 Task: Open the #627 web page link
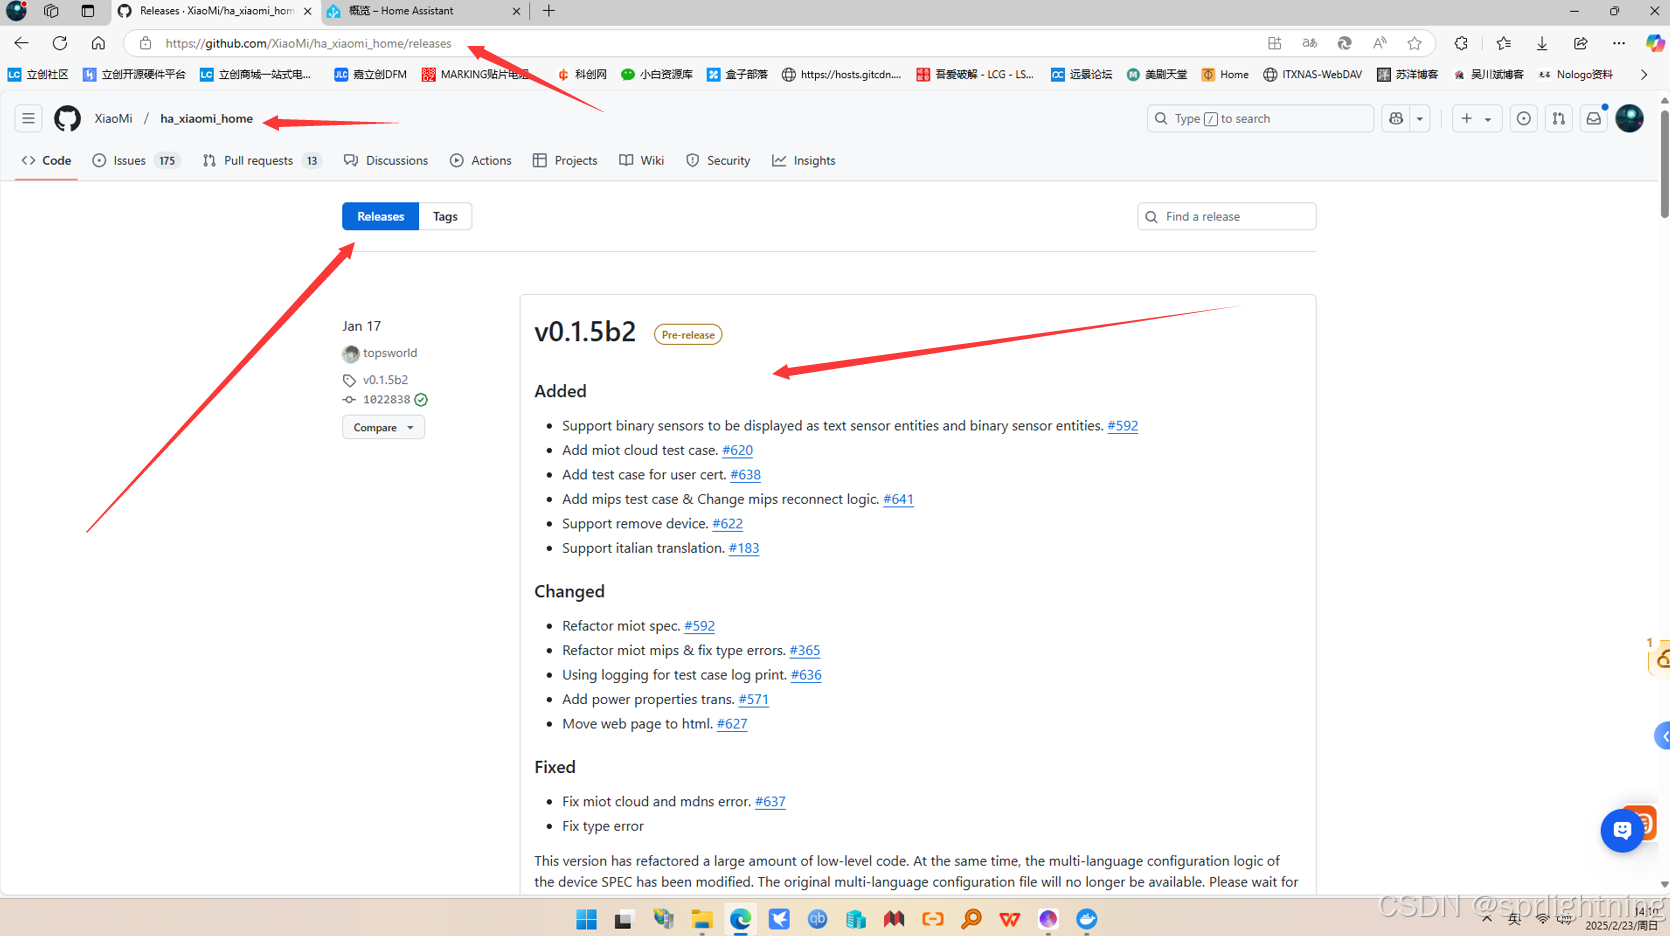point(732,724)
